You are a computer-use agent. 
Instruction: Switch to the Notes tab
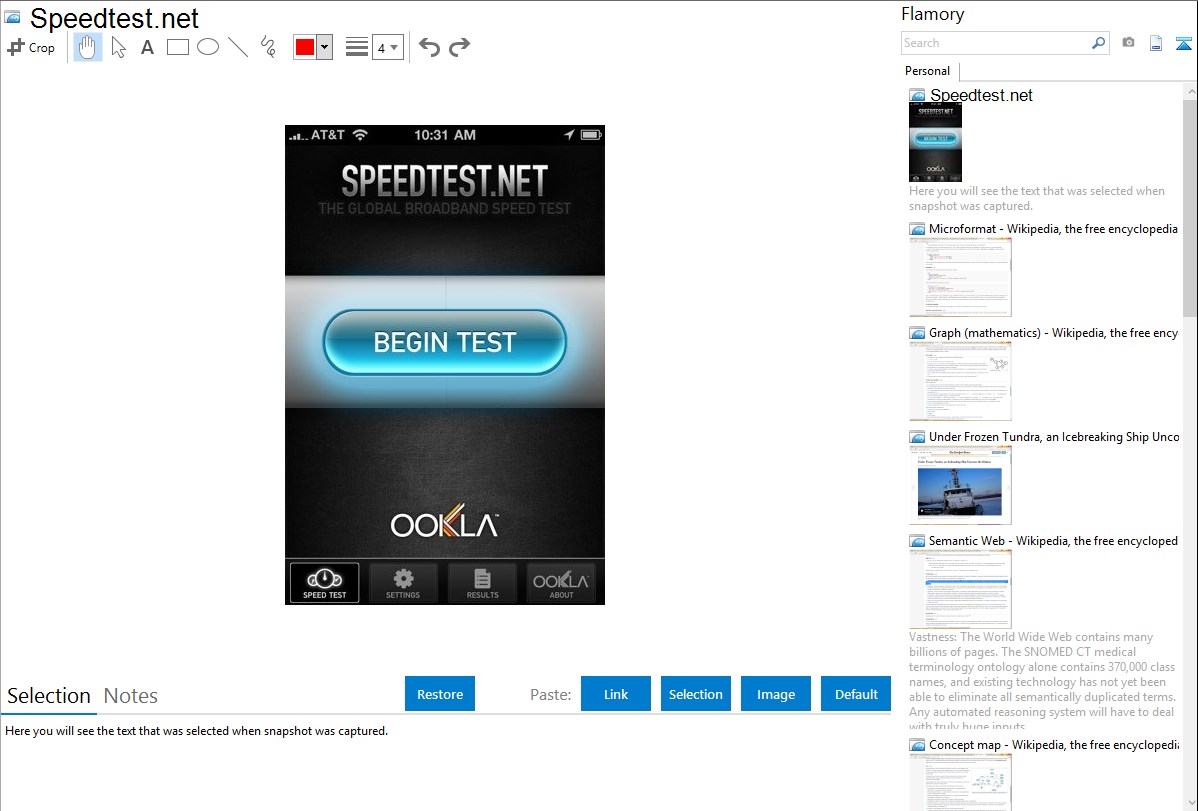point(130,696)
